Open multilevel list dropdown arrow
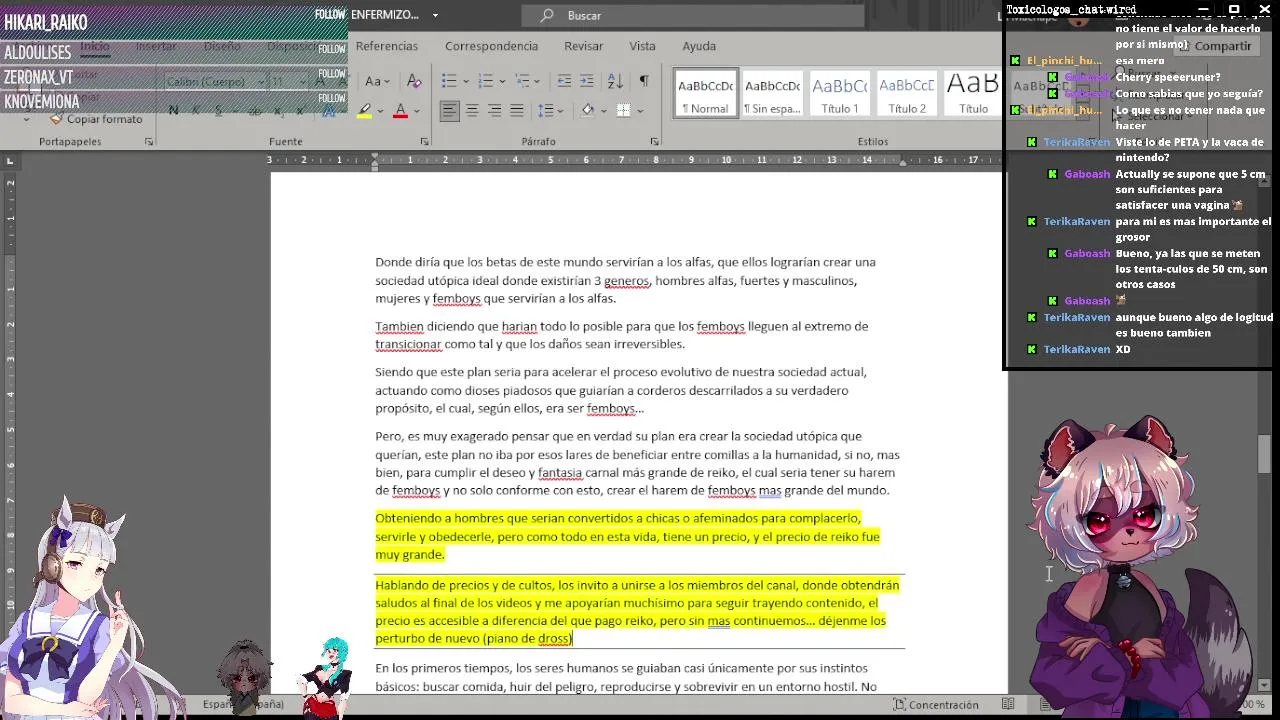The width and height of the screenshot is (1280, 720). (537, 82)
